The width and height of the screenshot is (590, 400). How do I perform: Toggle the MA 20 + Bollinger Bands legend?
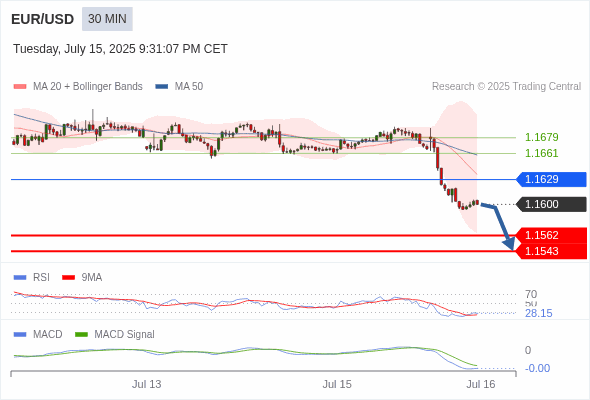click(78, 87)
